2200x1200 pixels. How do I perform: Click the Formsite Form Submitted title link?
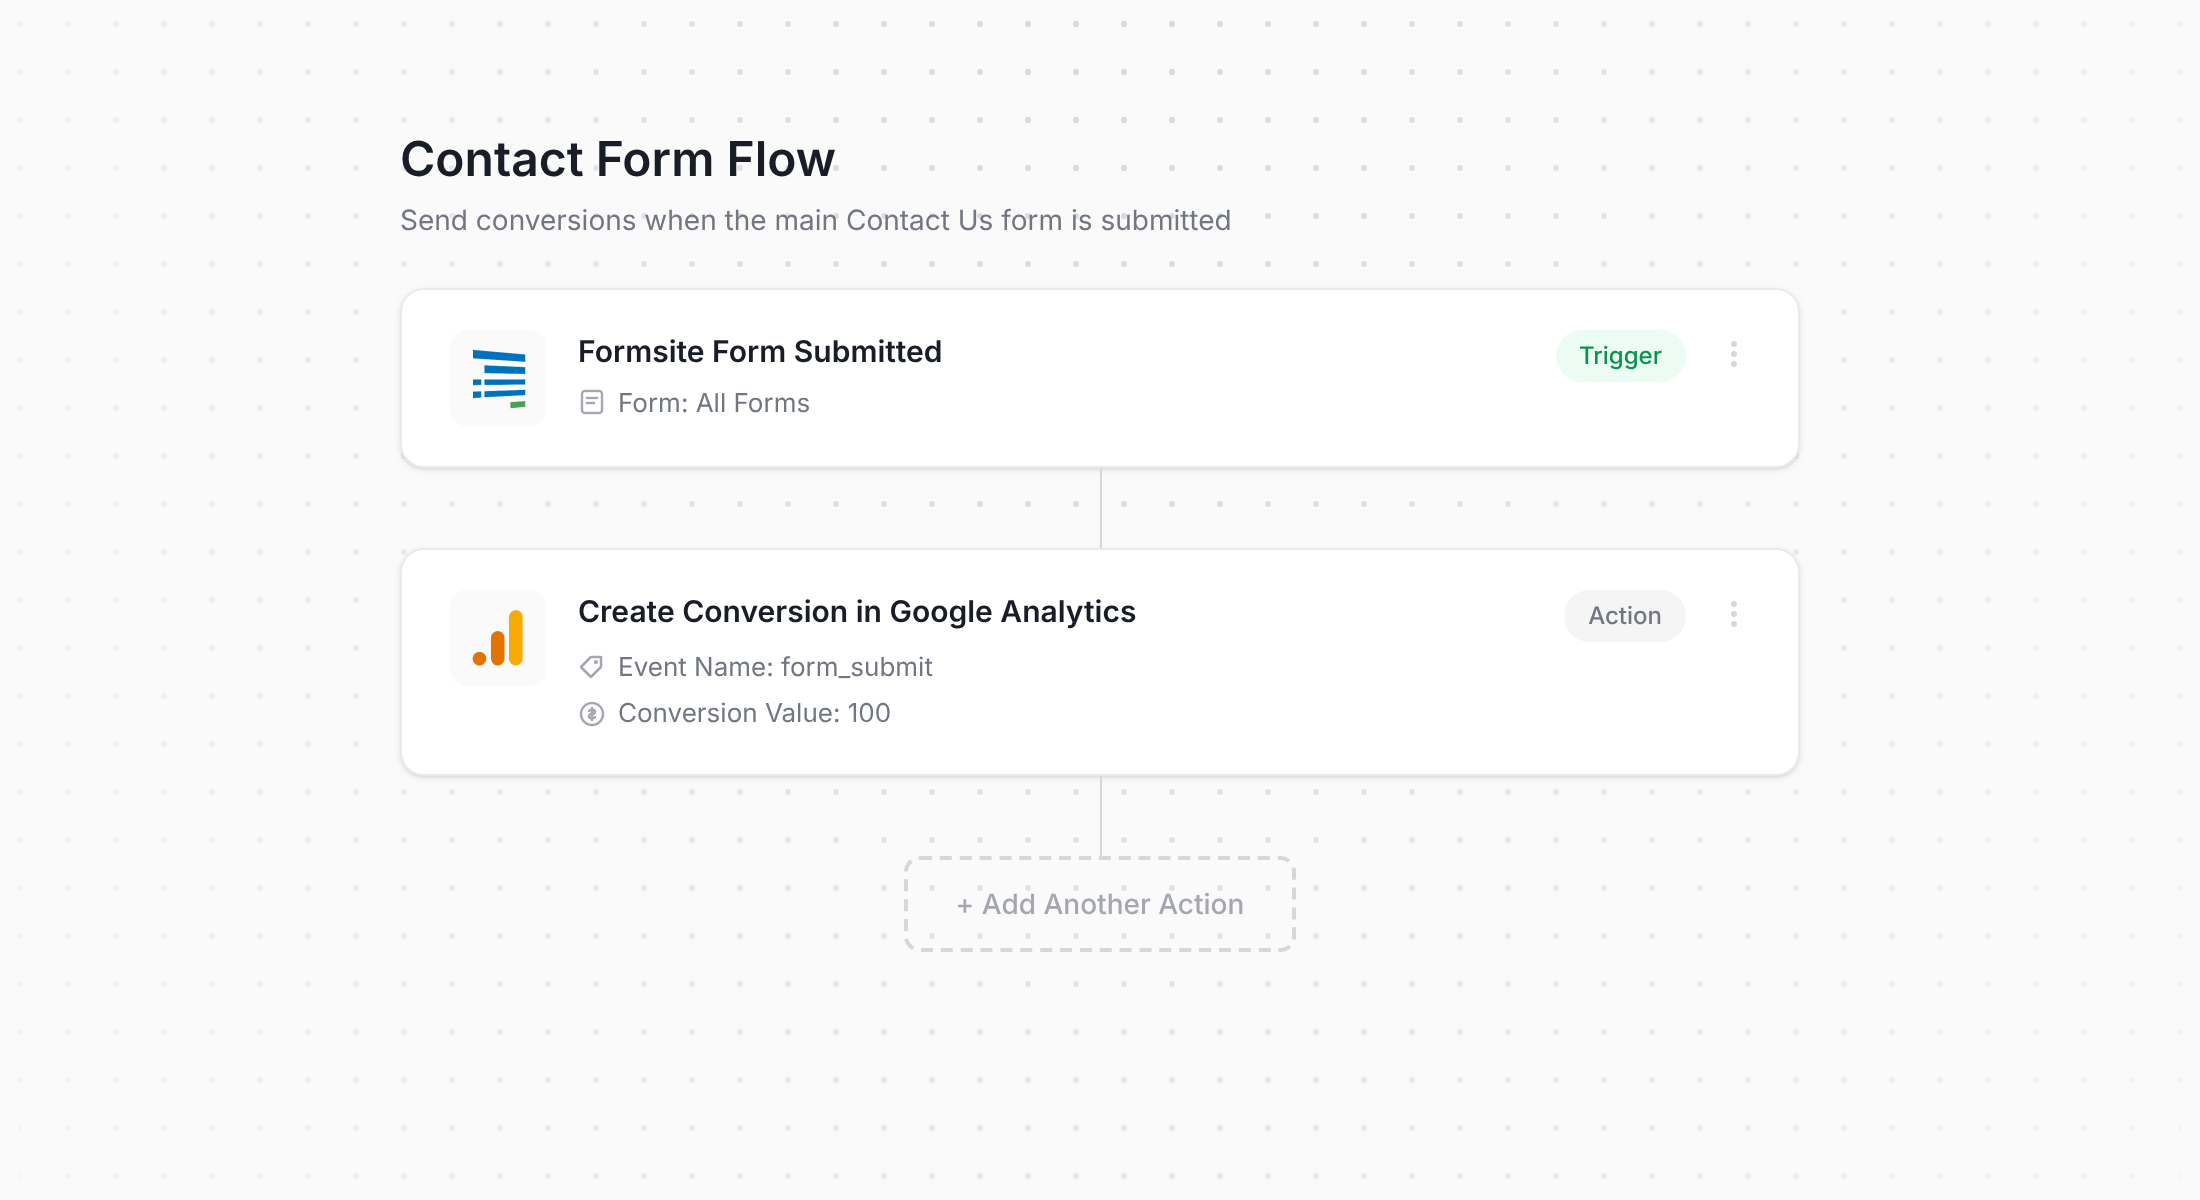pyautogui.click(x=760, y=351)
